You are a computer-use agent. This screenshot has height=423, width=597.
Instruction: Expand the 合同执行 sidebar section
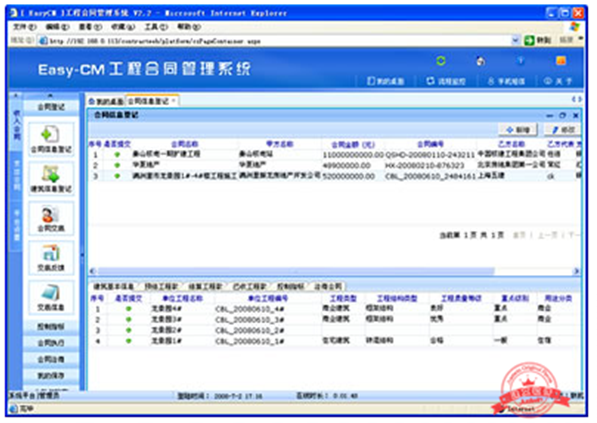[x=51, y=343]
